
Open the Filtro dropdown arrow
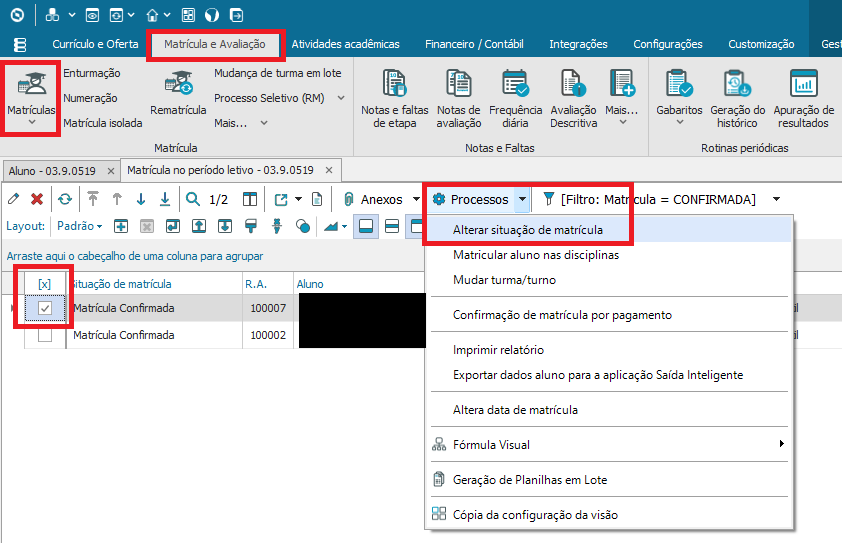click(x=776, y=199)
